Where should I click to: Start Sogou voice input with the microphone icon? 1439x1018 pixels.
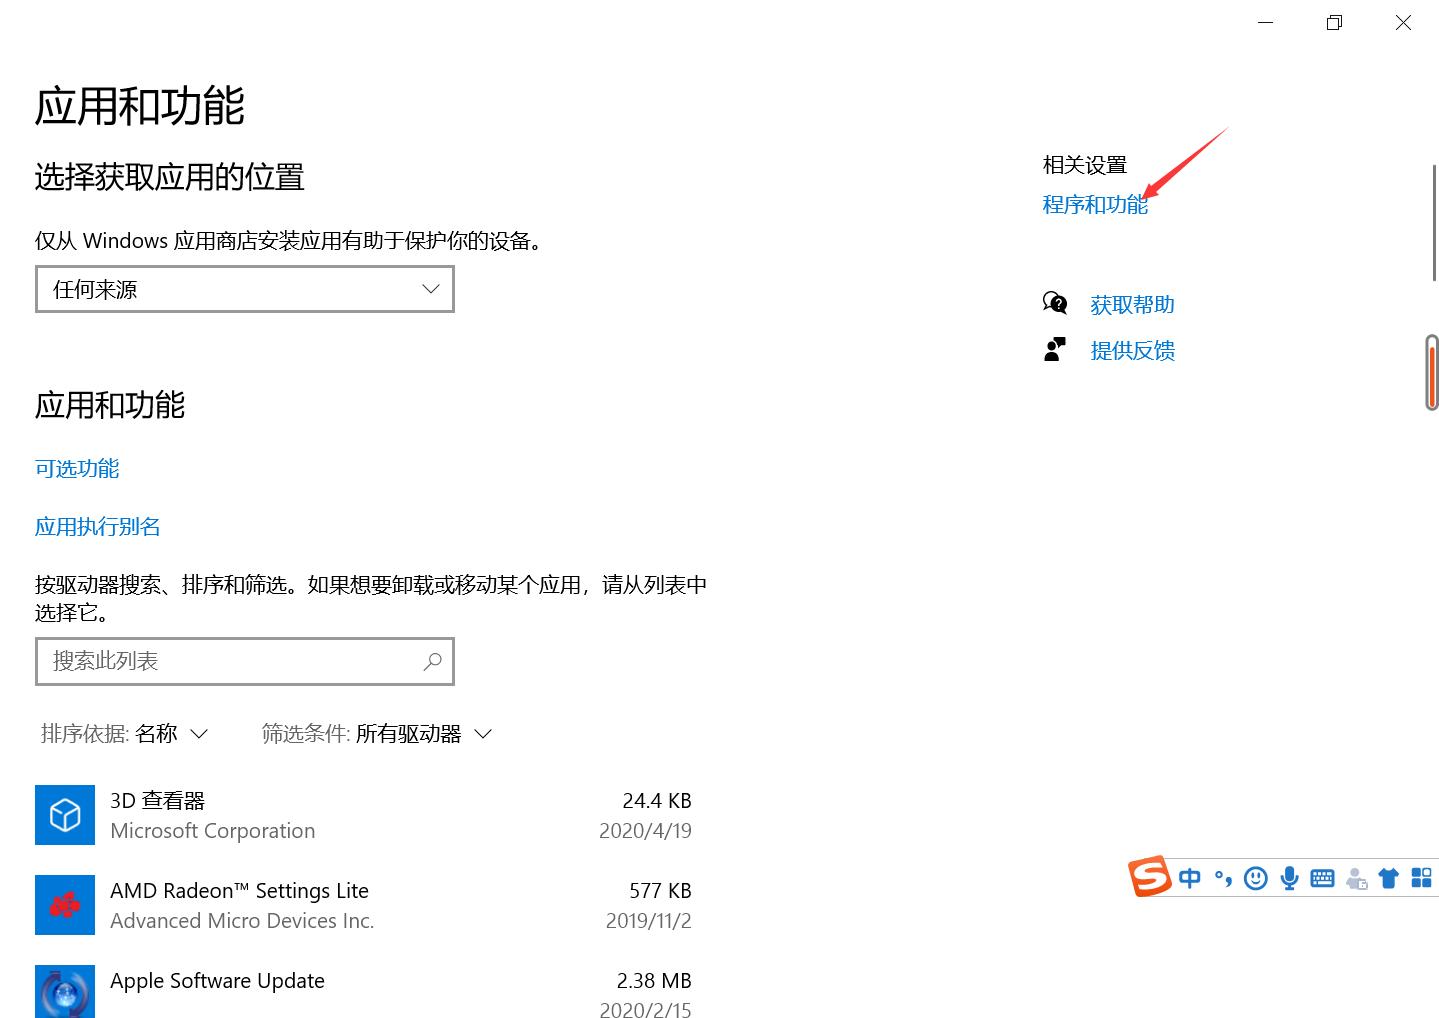(x=1289, y=877)
